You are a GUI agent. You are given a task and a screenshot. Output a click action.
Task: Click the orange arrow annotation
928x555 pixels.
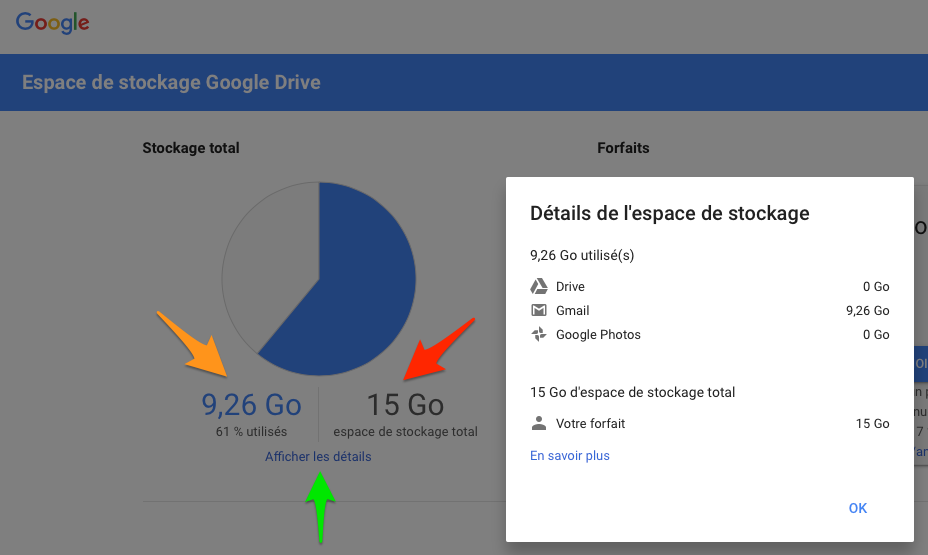[x=194, y=345]
